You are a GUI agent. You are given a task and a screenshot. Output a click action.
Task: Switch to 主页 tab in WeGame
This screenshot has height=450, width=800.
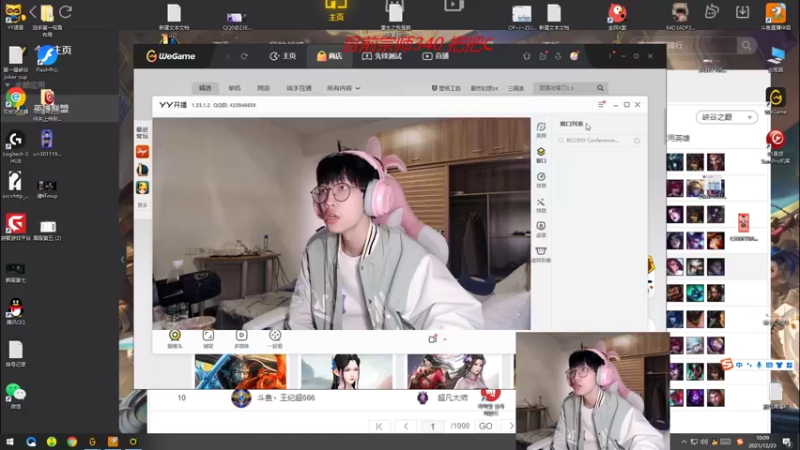pos(283,56)
